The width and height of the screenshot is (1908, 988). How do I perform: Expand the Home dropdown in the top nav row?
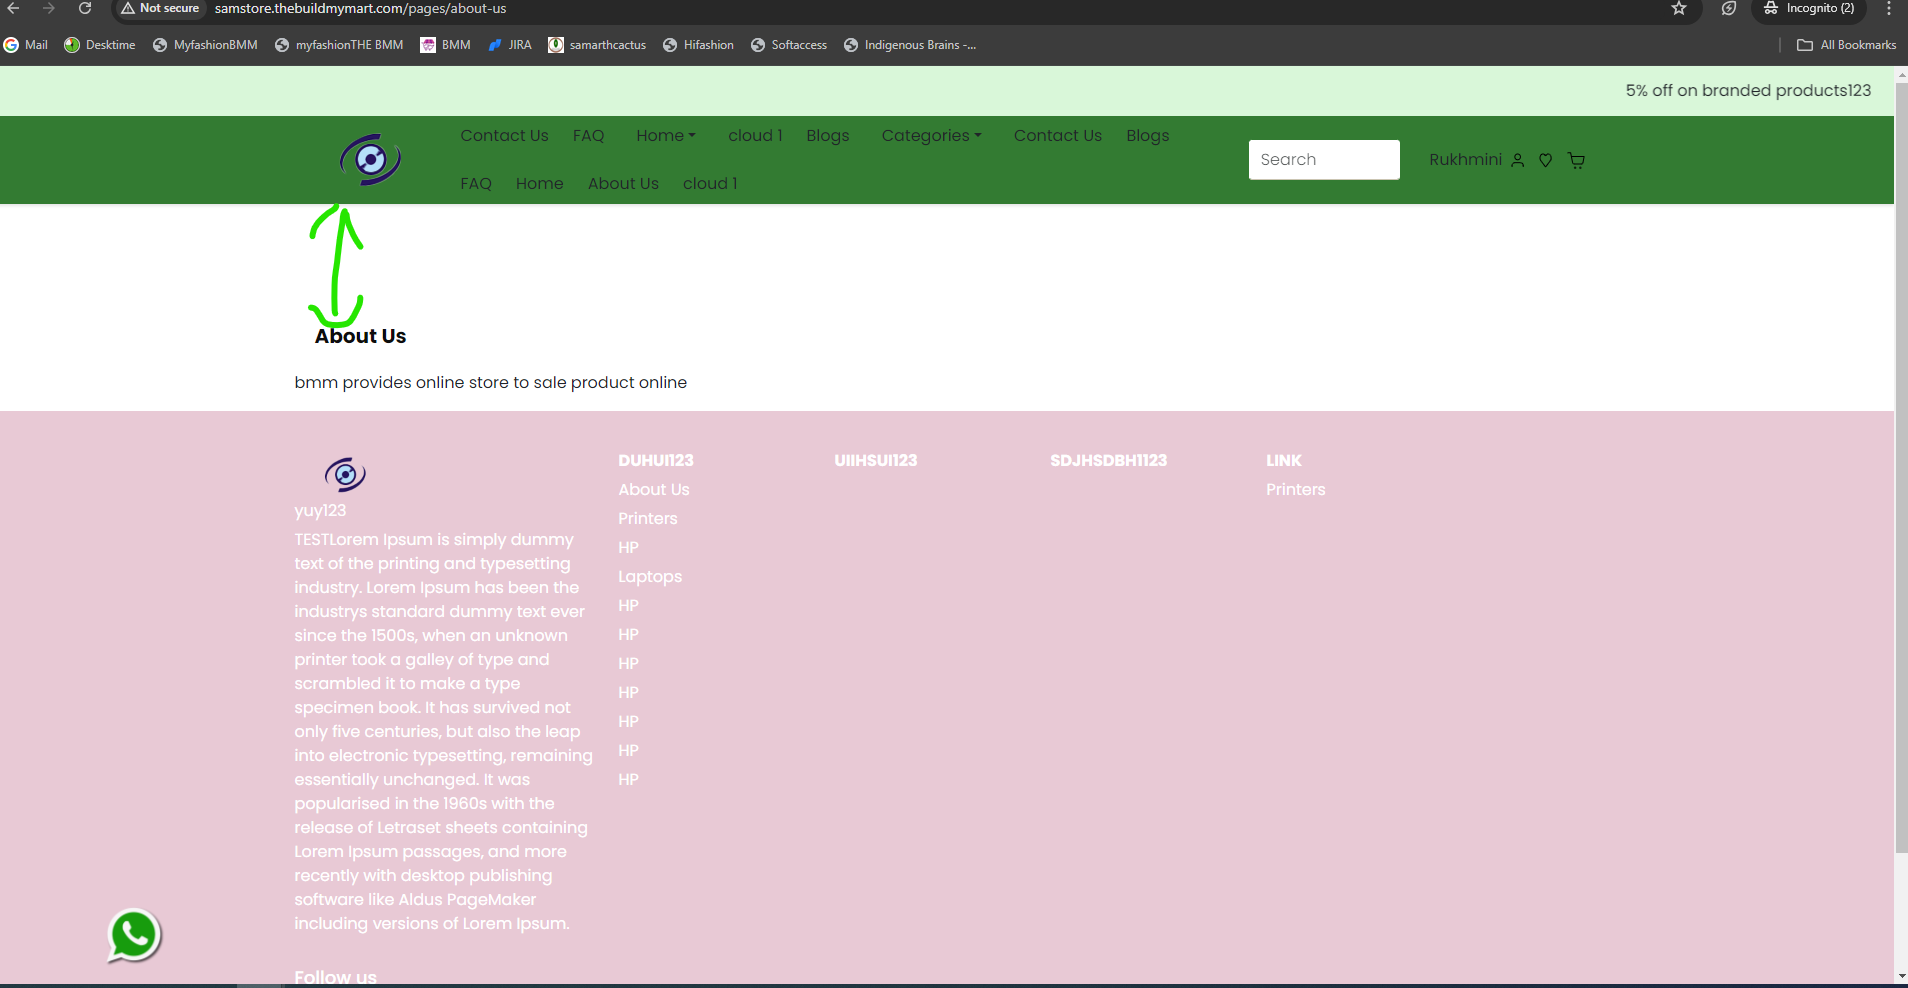pyautogui.click(x=666, y=136)
